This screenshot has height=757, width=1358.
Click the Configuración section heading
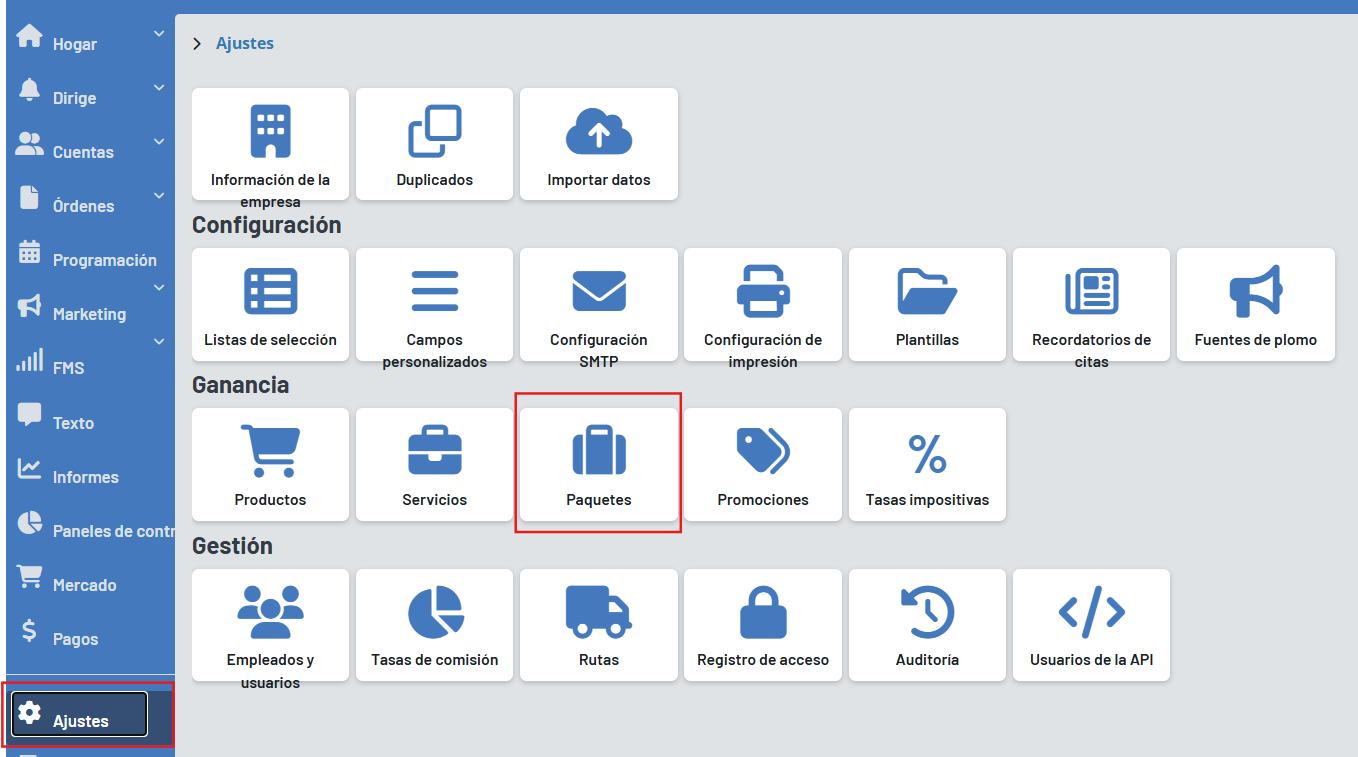pyautogui.click(x=266, y=225)
